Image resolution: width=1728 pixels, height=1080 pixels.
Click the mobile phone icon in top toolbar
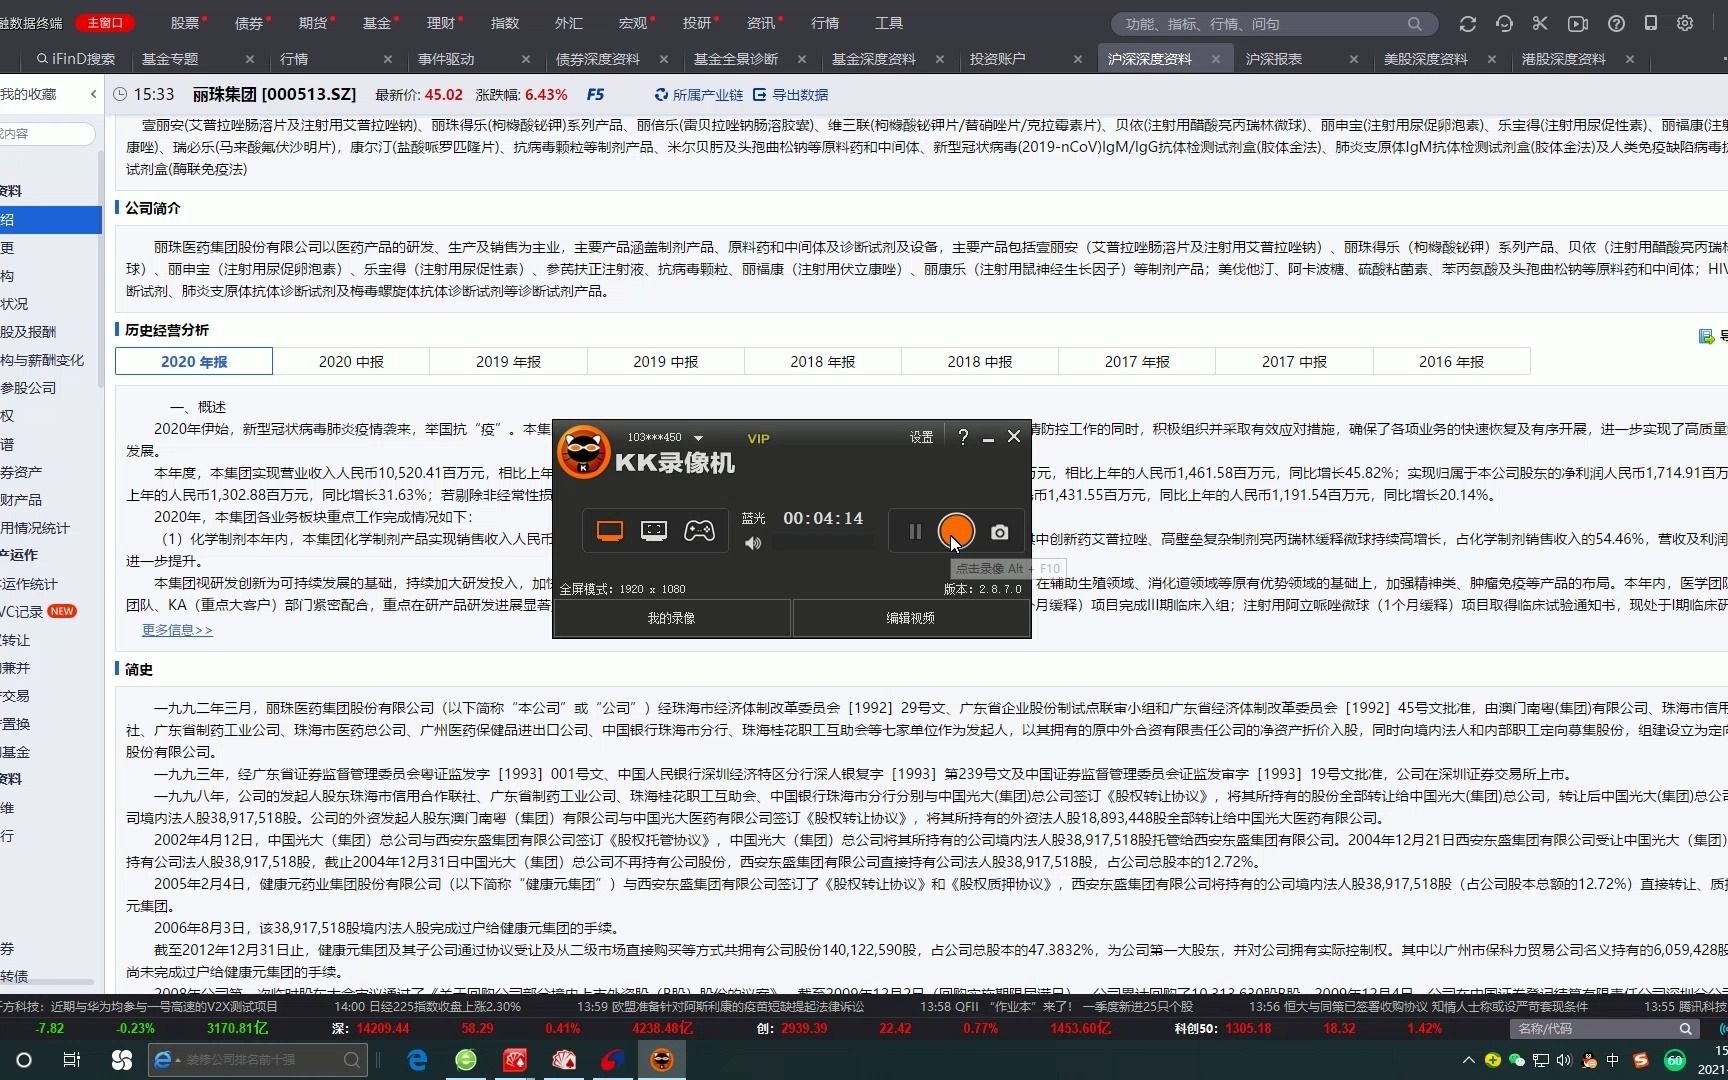1651,23
